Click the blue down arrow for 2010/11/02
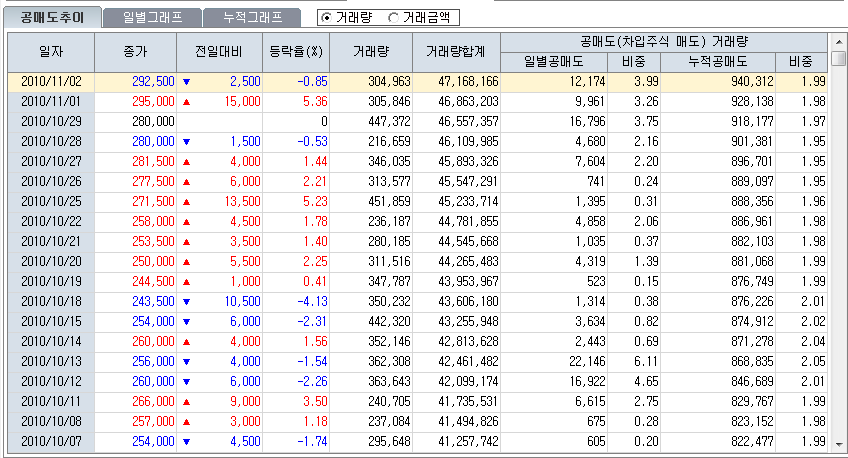848x458 pixels. point(186,81)
